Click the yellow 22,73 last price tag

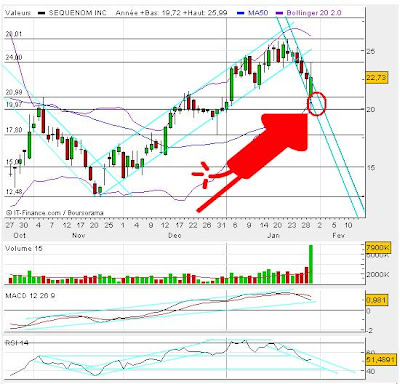(x=376, y=78)
